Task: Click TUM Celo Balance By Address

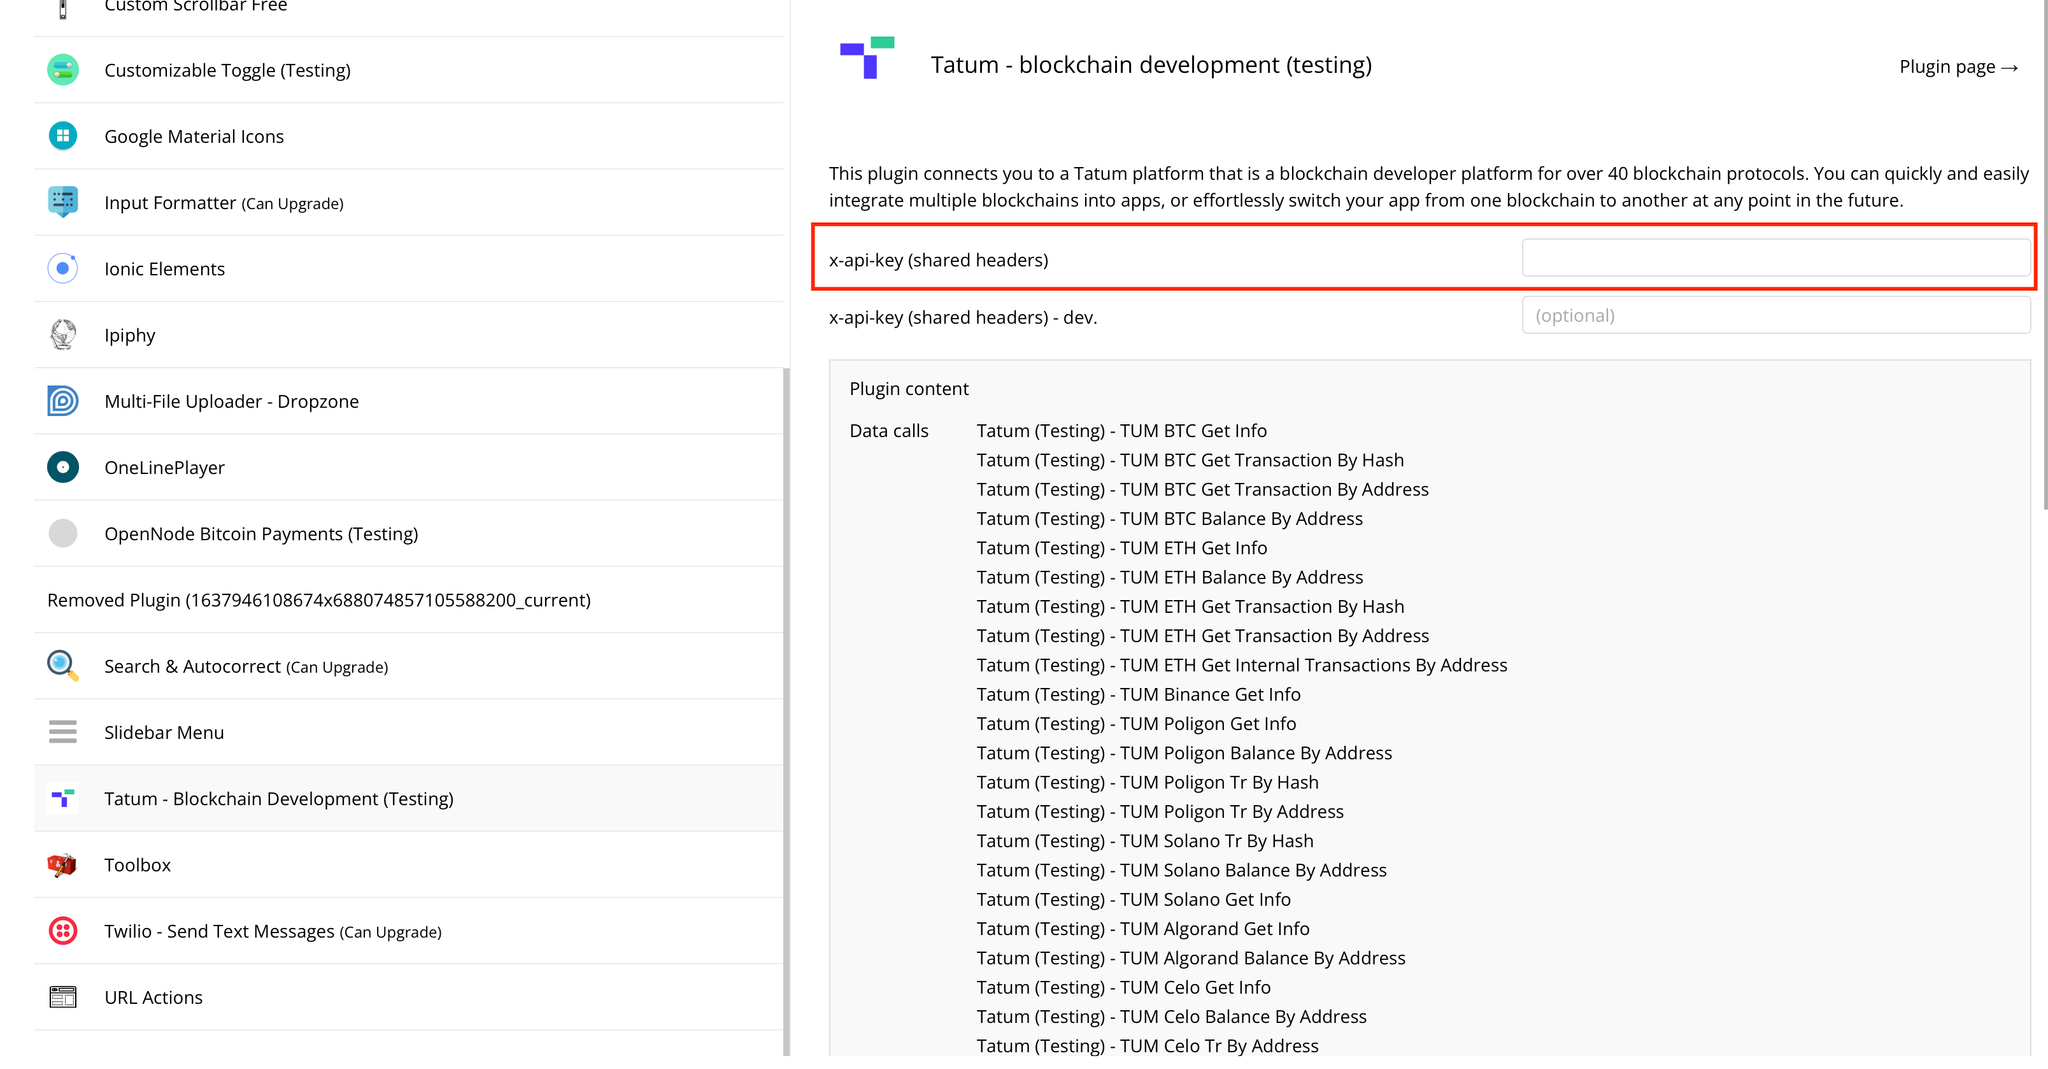Action: (x=1171, y=1016)
